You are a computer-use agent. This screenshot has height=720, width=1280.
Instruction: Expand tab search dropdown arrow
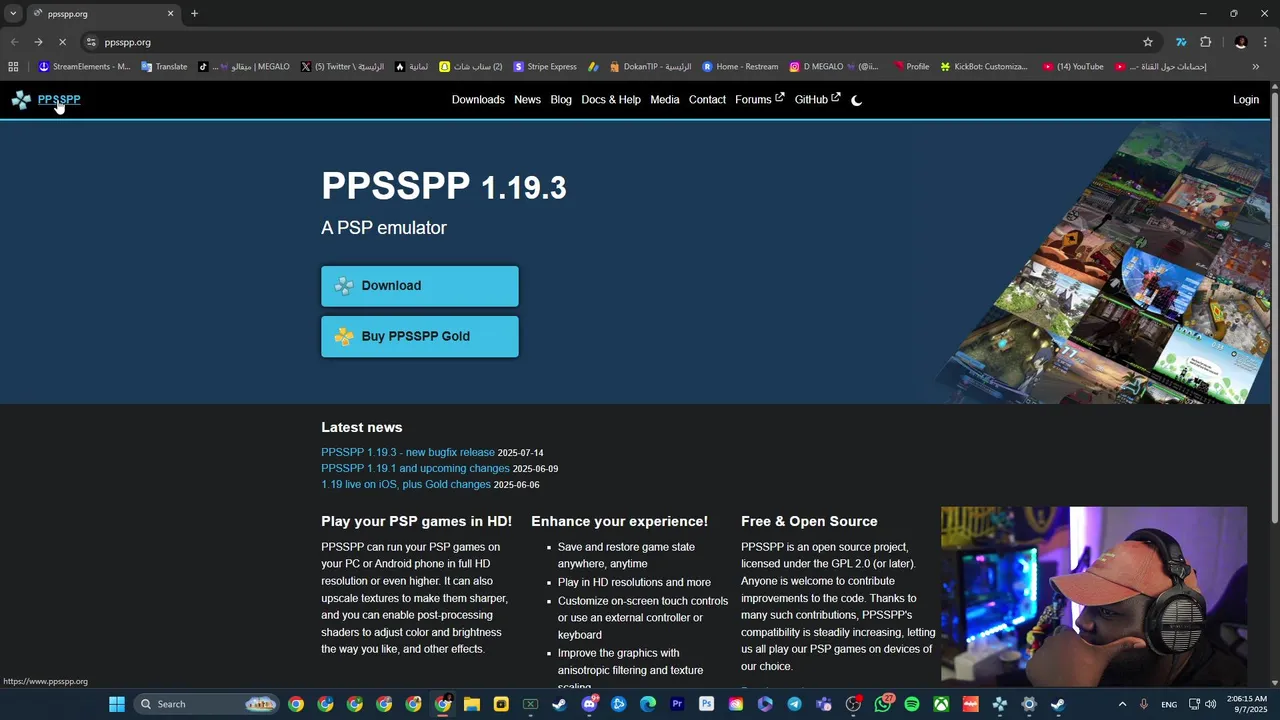point(13,14)
